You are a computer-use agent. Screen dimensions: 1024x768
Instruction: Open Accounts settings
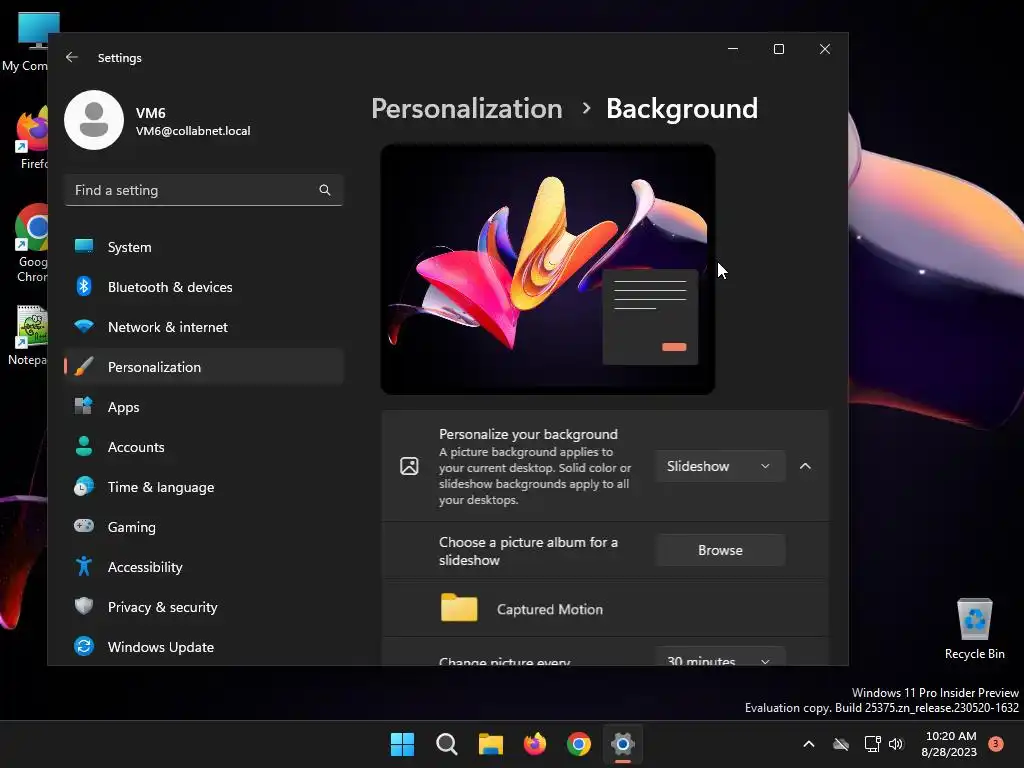(x=204, y=447)
